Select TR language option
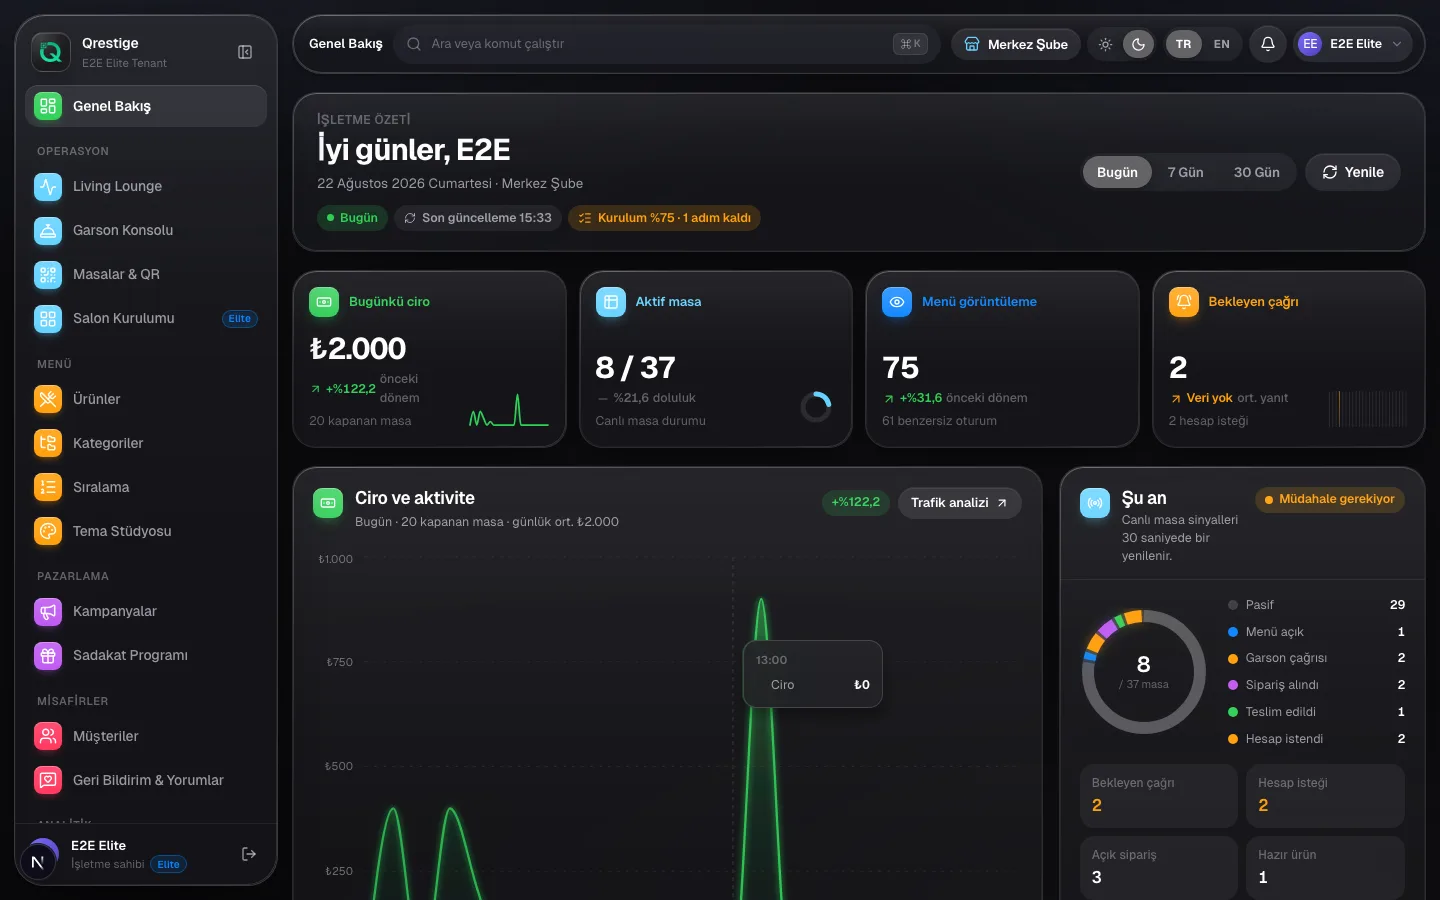Screen dimensions: 1440x900 coord(1184,44)
